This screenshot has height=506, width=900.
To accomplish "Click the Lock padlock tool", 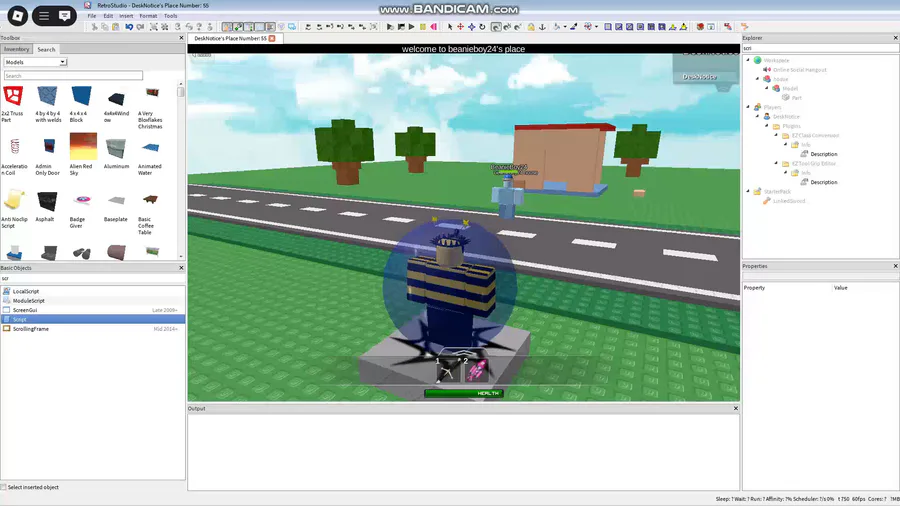I will pyautogui.click(x=531, y=27).
